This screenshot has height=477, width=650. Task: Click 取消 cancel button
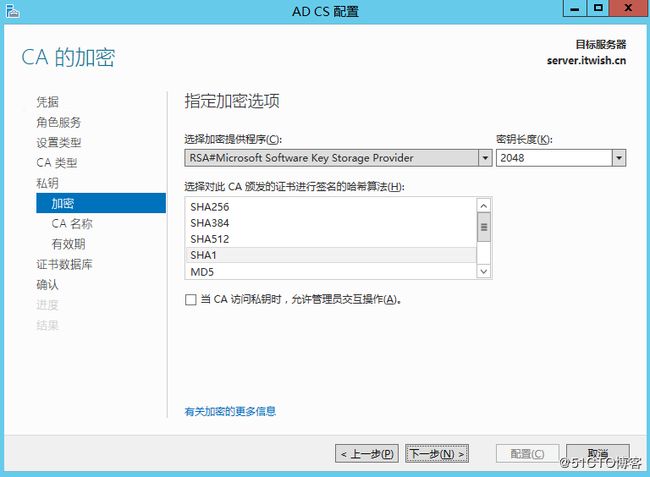tap(598, 454)
